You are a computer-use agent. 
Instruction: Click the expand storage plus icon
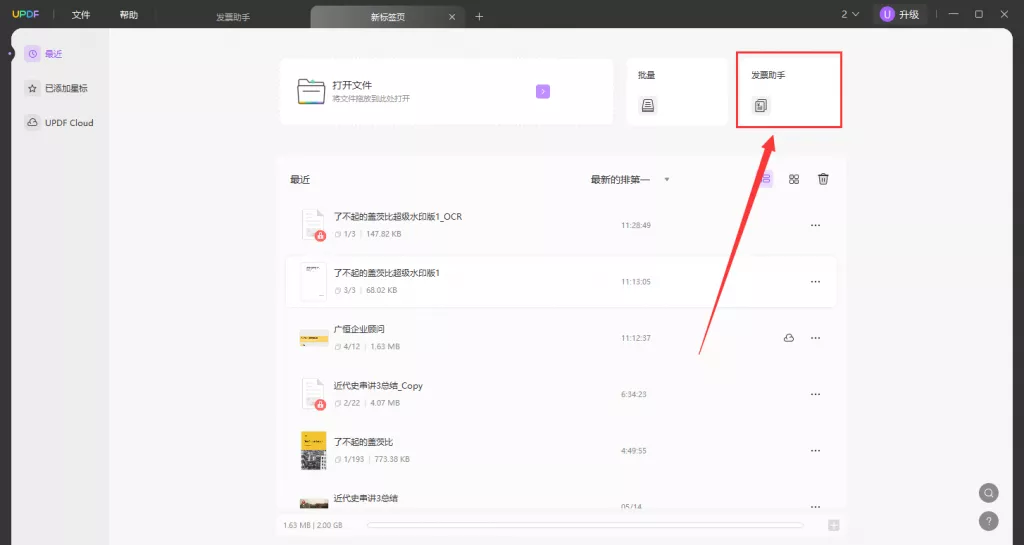tap(833, 525)
